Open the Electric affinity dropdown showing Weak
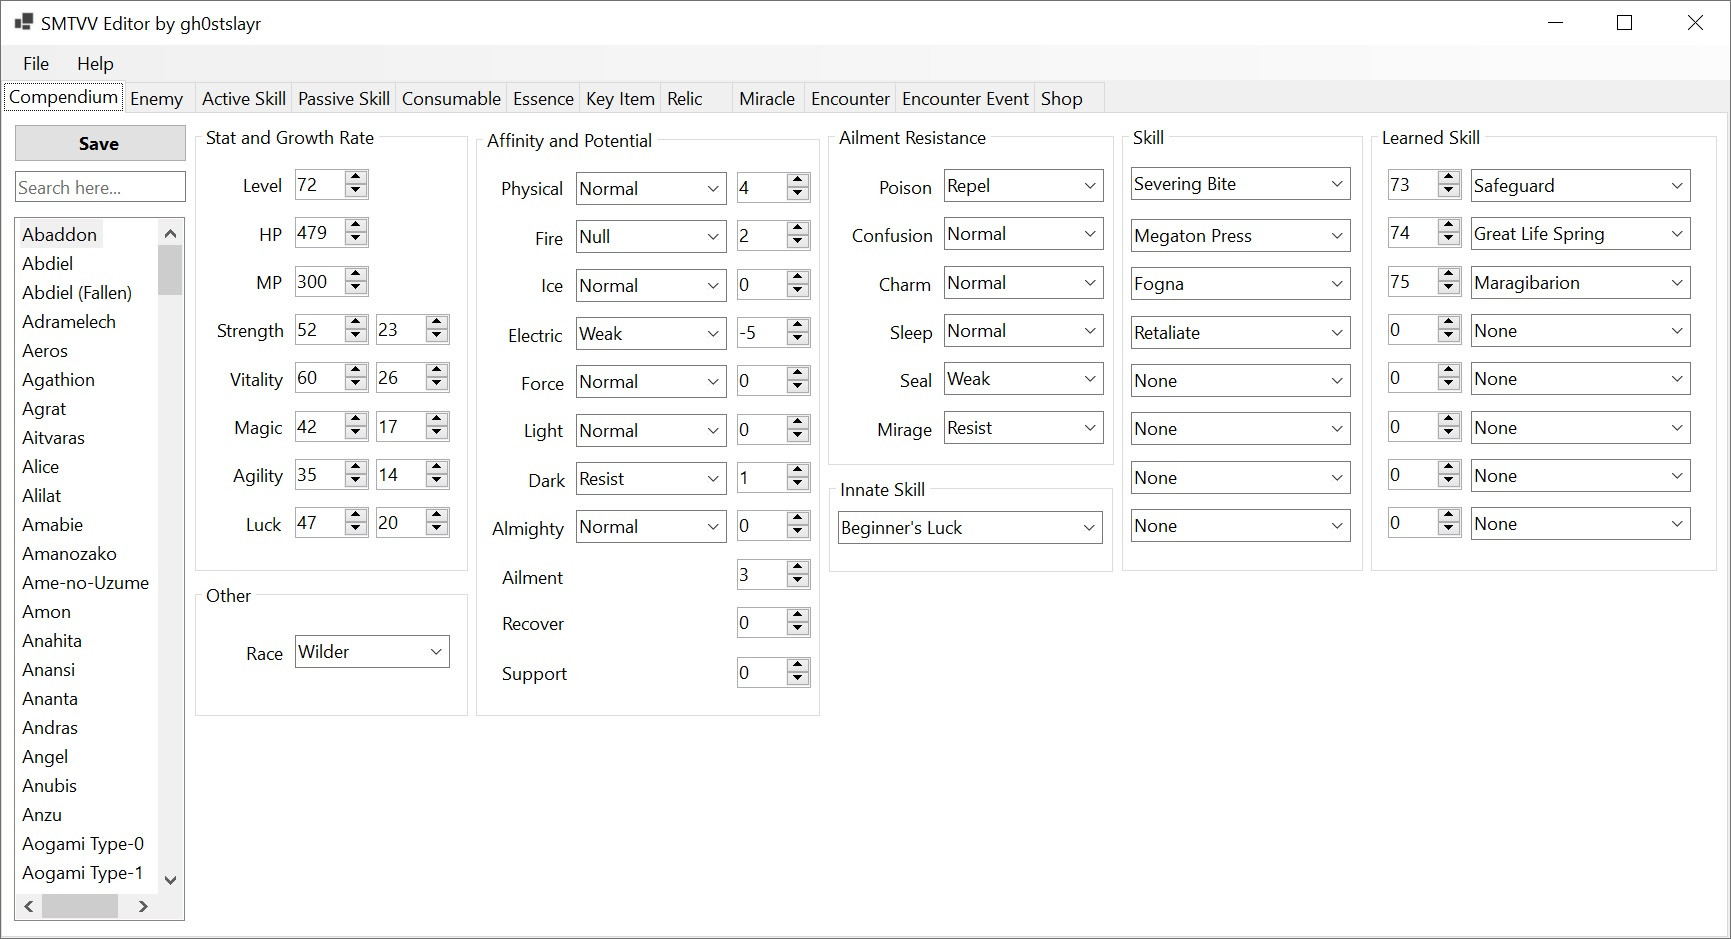 click(651, 333)
